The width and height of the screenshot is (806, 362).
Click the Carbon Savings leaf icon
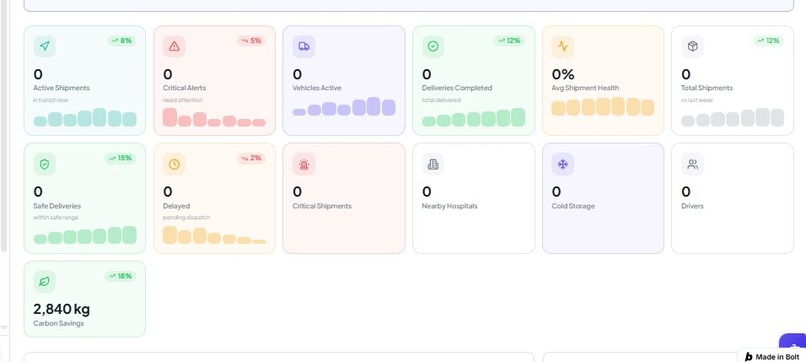tap(45, 281)
